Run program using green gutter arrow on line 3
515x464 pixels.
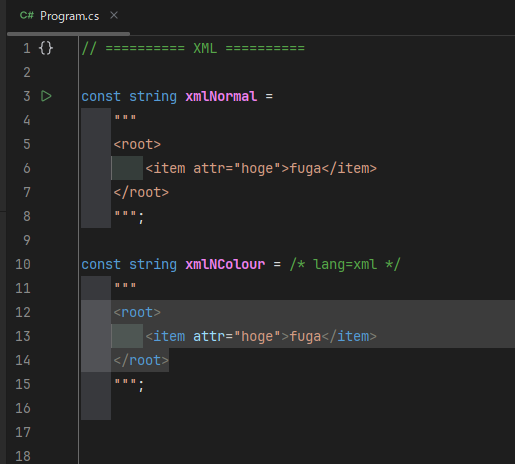tap(46, 96)
